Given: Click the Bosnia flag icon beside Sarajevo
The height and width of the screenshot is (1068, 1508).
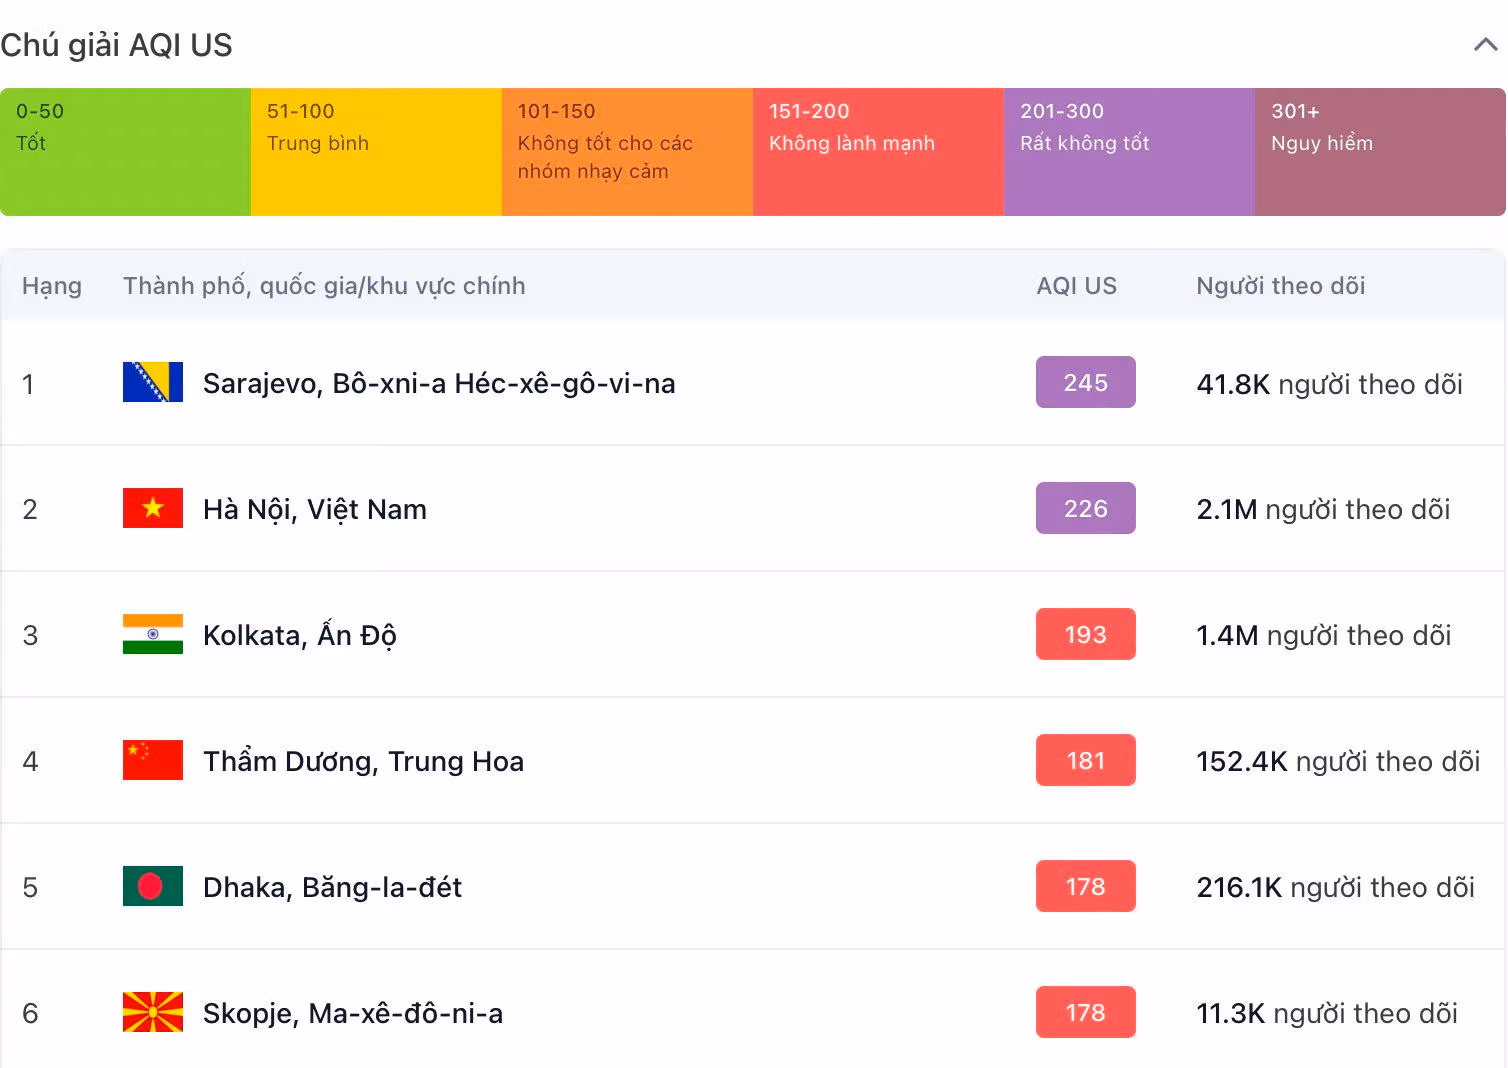Looking at the screenshot, I should [153, 382].
